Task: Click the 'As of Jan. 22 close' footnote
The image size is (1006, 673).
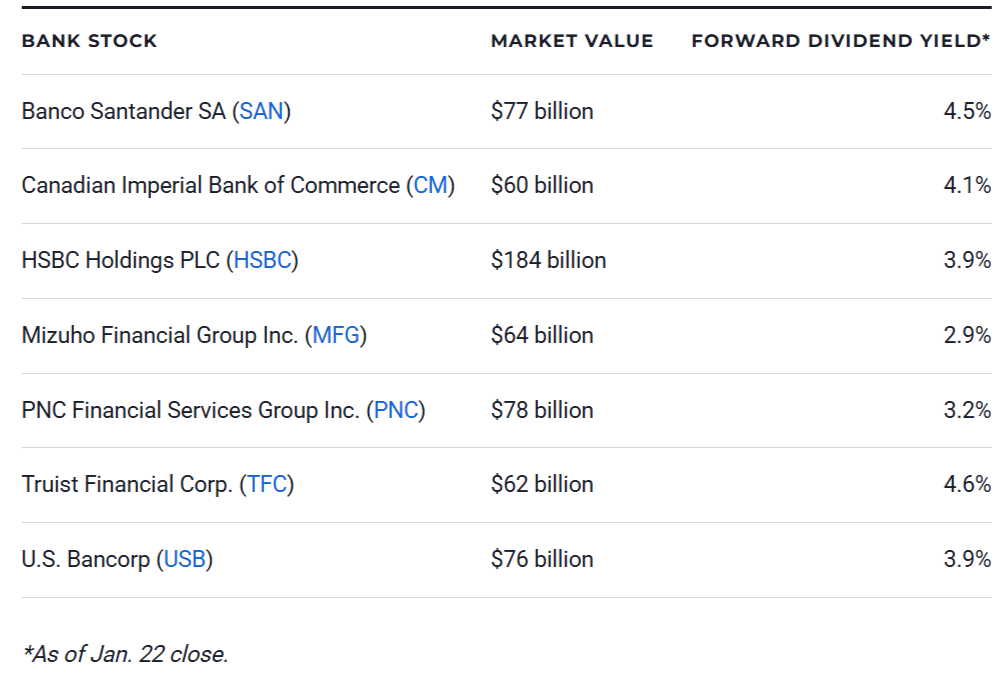Action: [125, 654]
